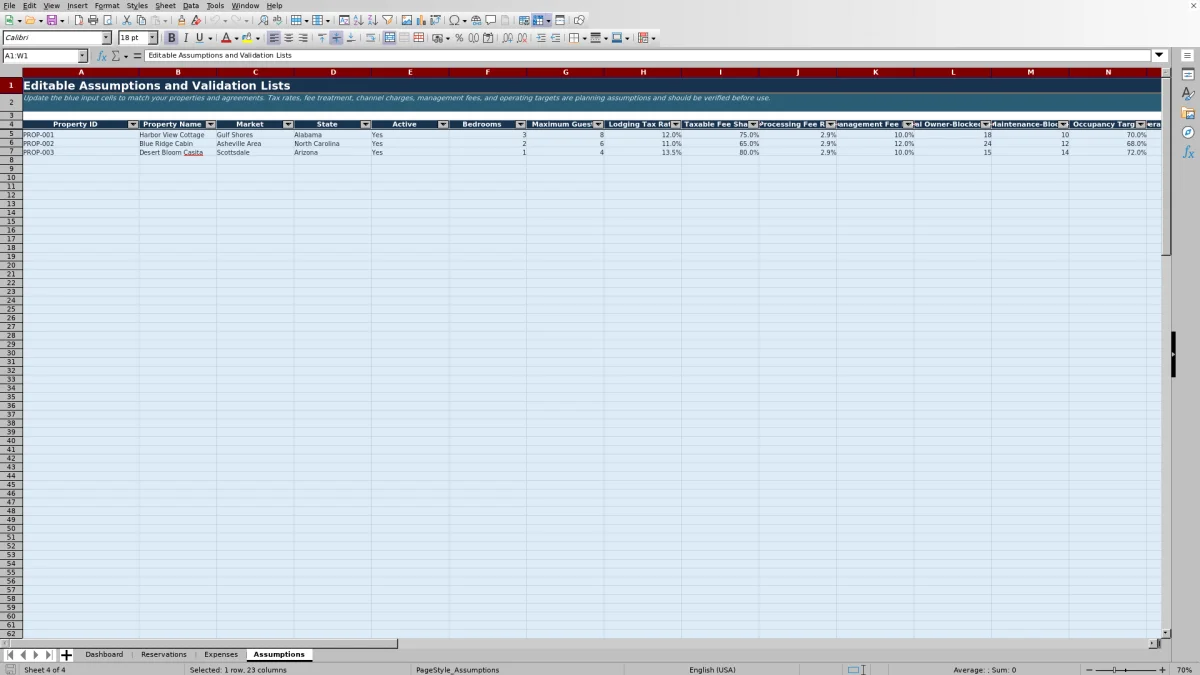This screenshot has width=1200, height=675.
Task: Toggle Bold formatting
Action: pos(171,38)
